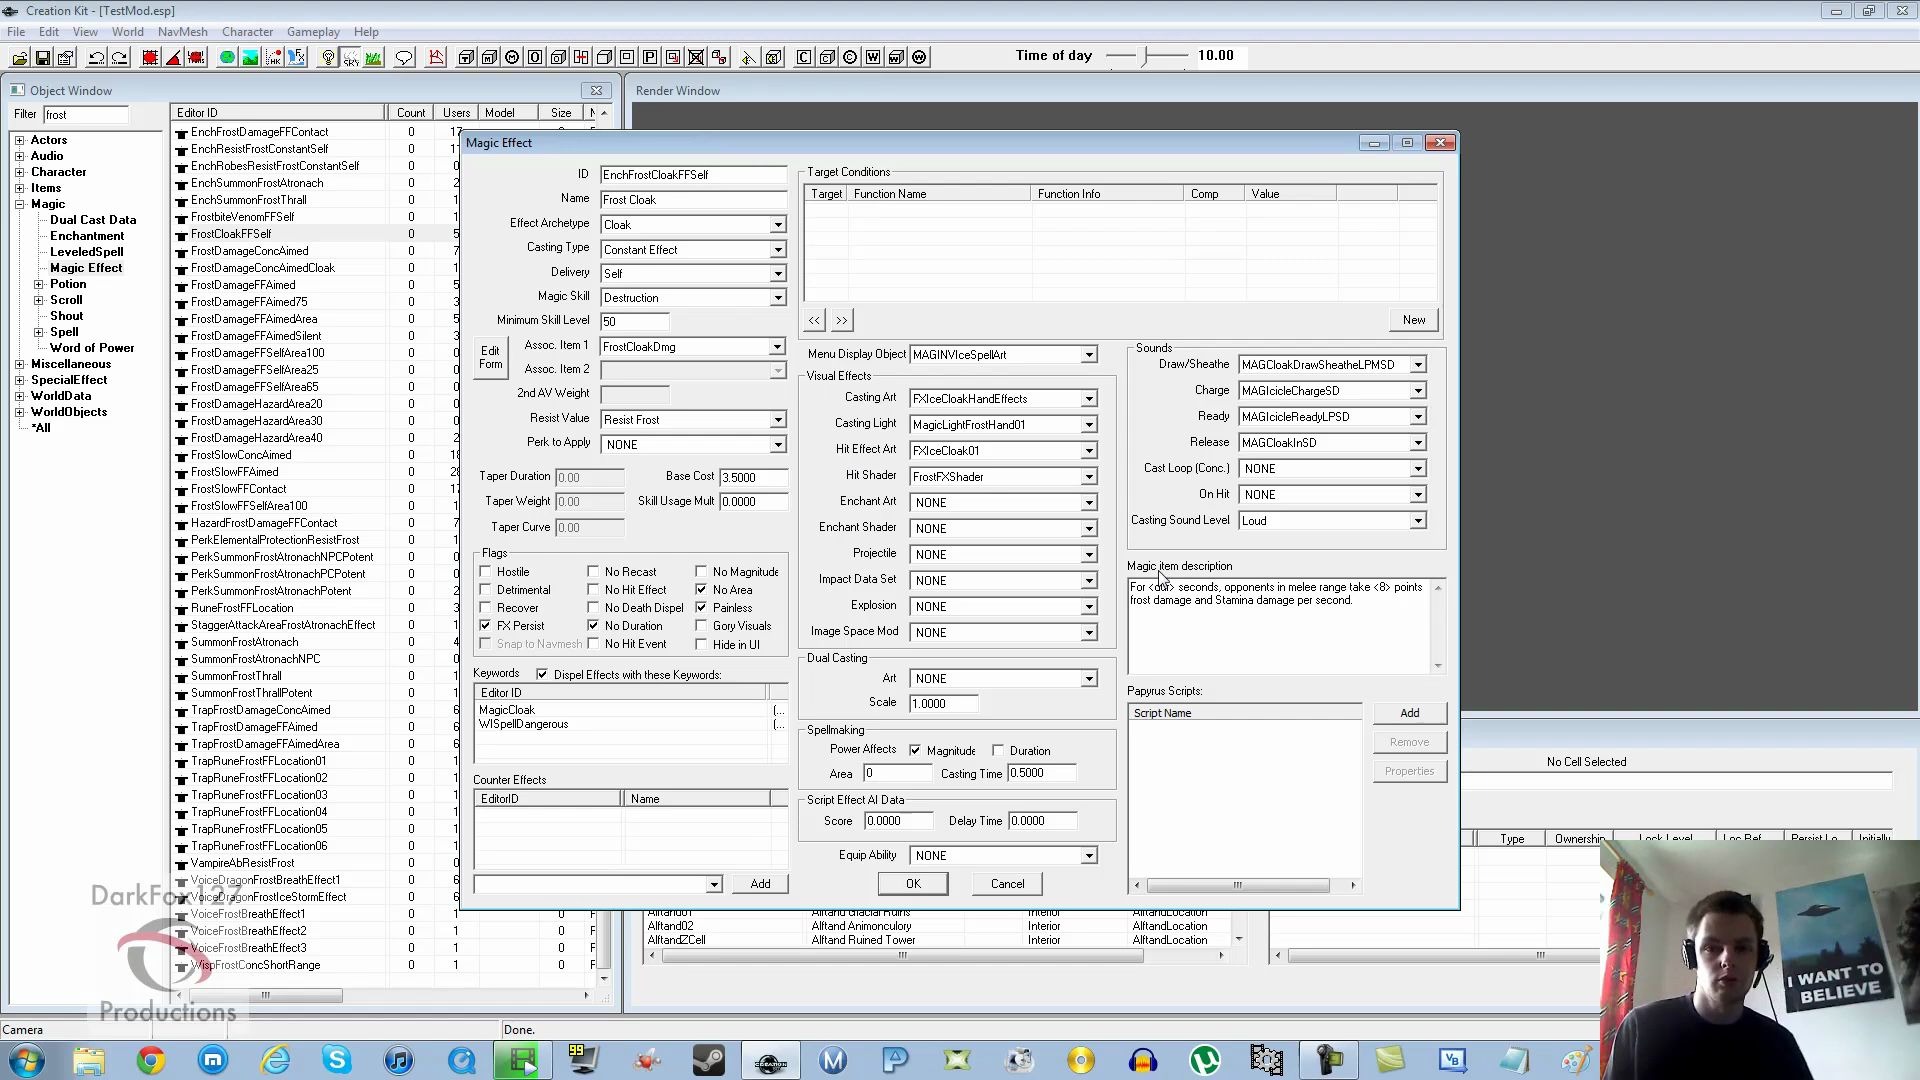Toggle the Painless flag checkbox
This screenshot has width=1920, height=1080.
point(702,608)
